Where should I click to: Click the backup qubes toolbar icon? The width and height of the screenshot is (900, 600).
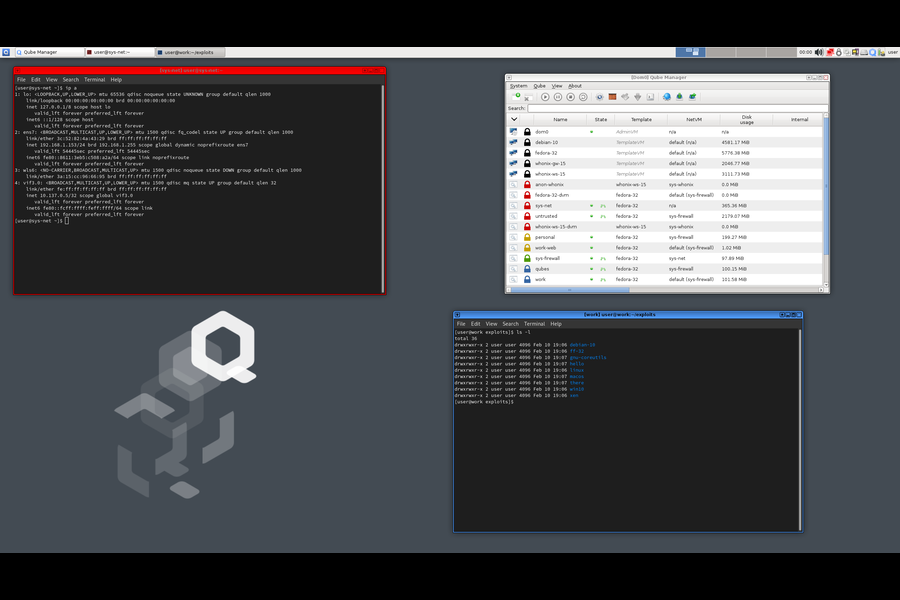point(680,97)
